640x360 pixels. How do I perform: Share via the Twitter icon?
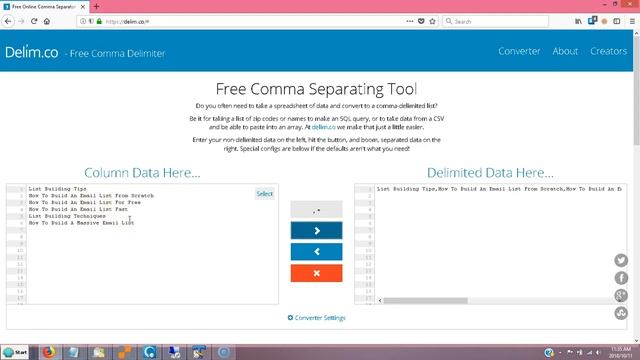621,260
